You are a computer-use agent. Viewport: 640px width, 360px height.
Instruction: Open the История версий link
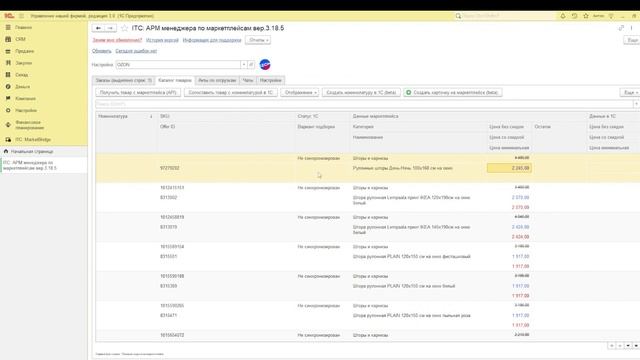tap(162, 40)
